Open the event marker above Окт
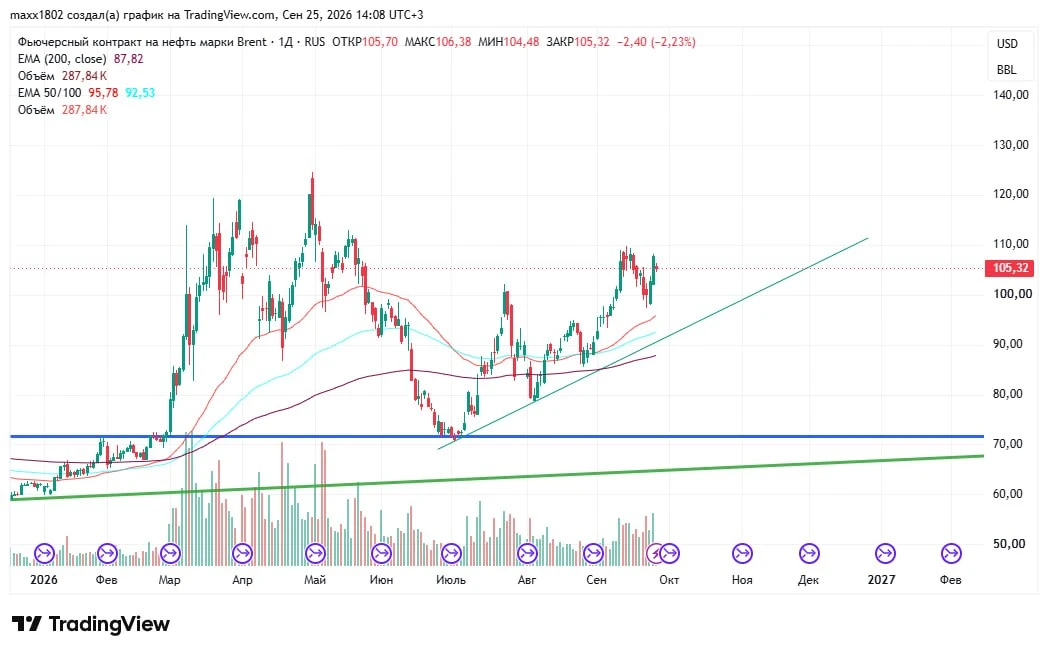Screen dimensions: 1048x654 point(669,554)
